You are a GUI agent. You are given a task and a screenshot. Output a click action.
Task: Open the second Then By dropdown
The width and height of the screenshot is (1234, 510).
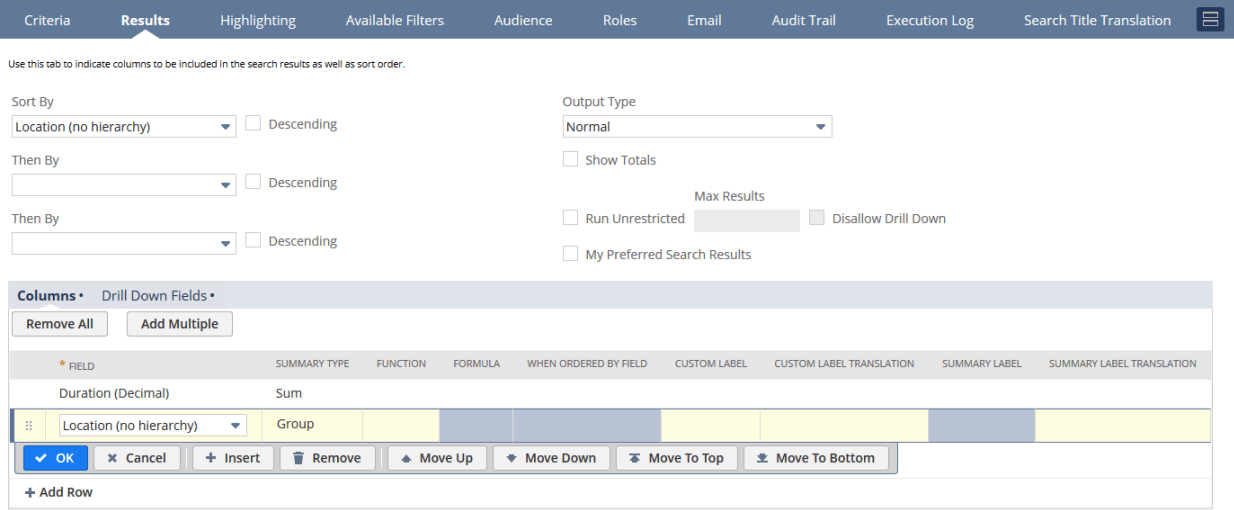[226, 243]
